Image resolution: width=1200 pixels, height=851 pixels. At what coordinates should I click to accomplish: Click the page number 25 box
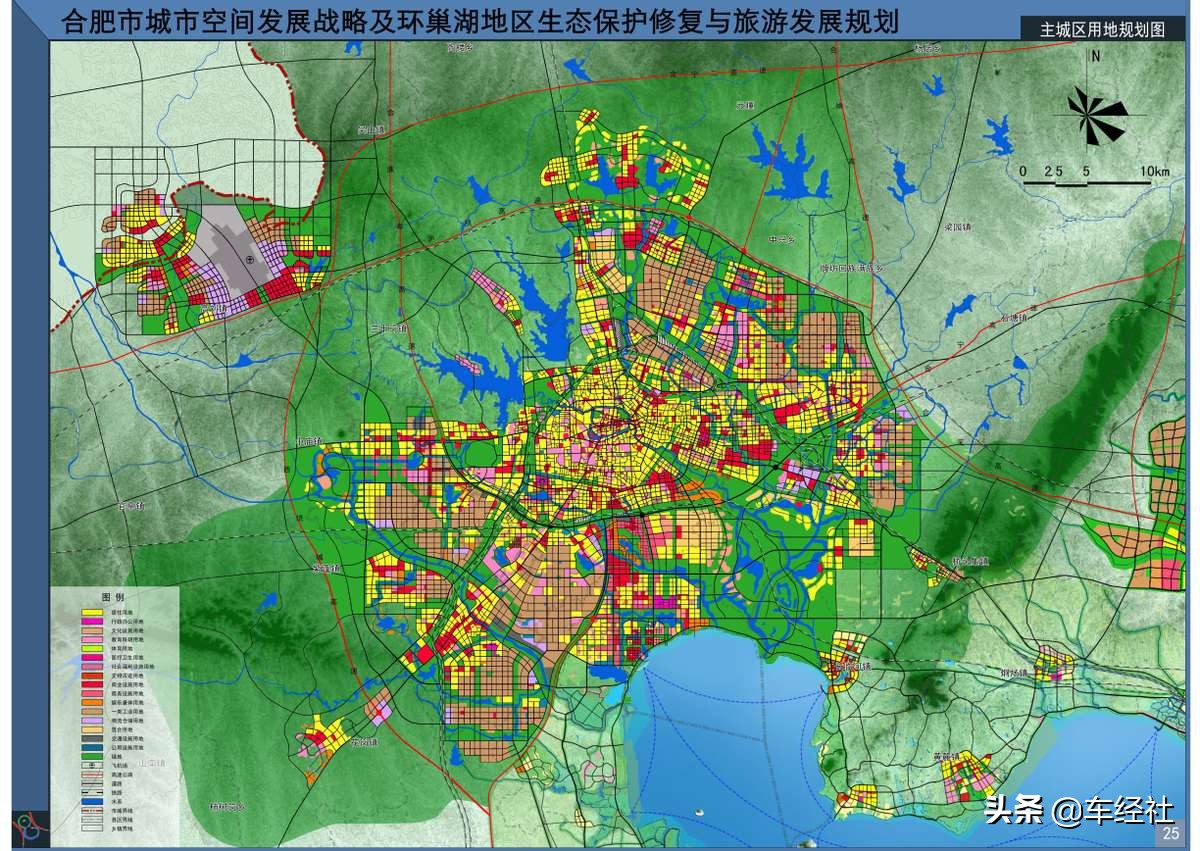1168,833
